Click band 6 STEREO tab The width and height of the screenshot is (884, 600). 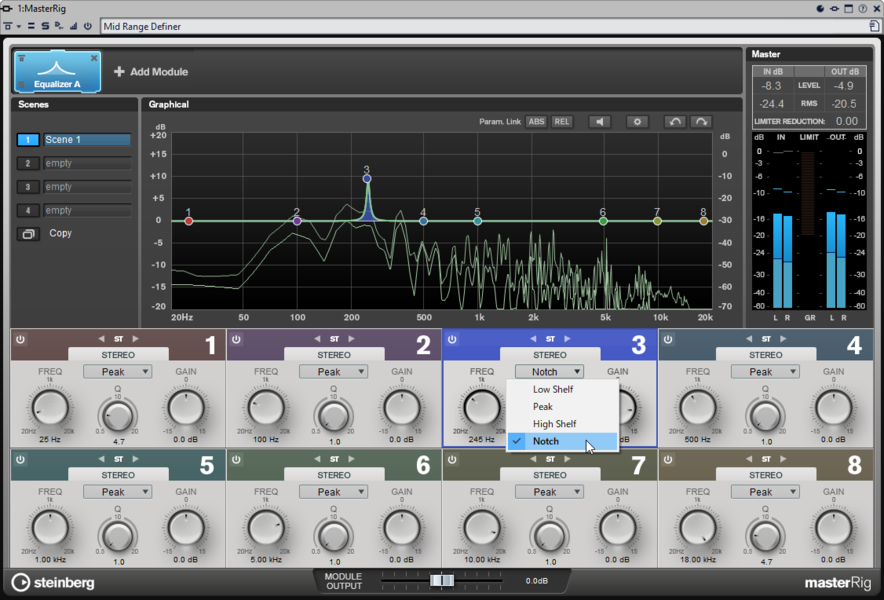coord(334,475)
